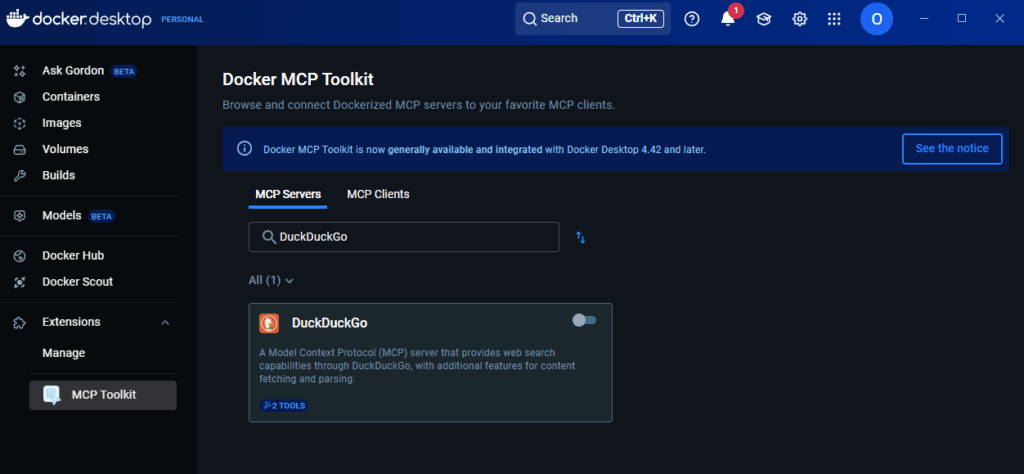
Task: Click the DuckDuckGo server search field
Action: [x=404, y=237]
